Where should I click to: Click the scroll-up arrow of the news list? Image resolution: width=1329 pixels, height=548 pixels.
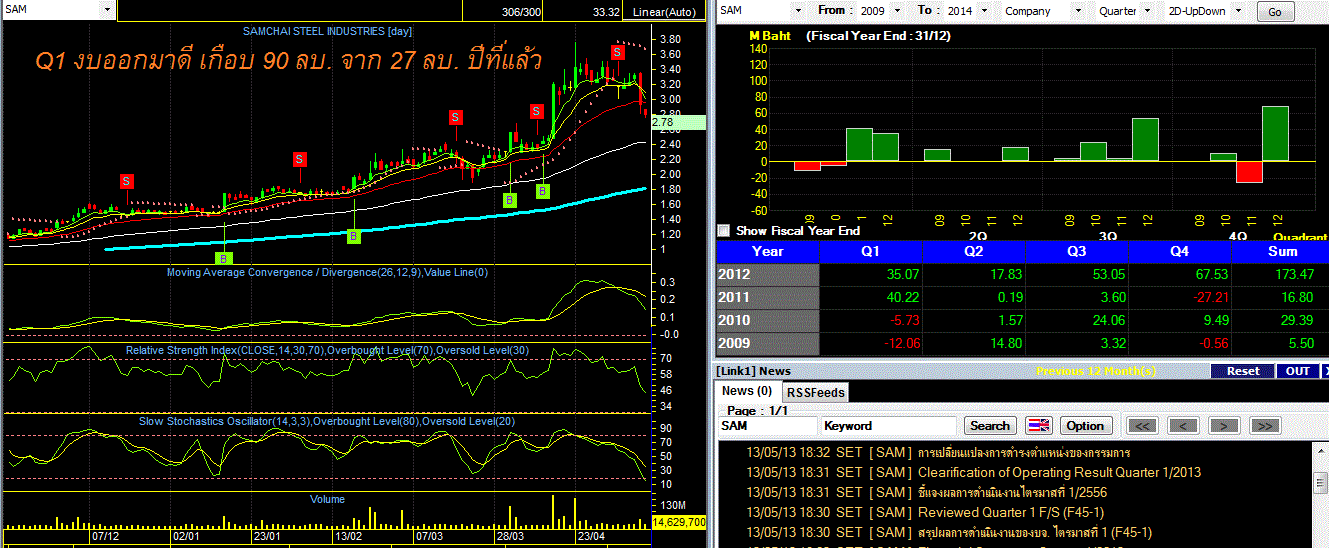pyautogui.click(x=1322, y=450)
